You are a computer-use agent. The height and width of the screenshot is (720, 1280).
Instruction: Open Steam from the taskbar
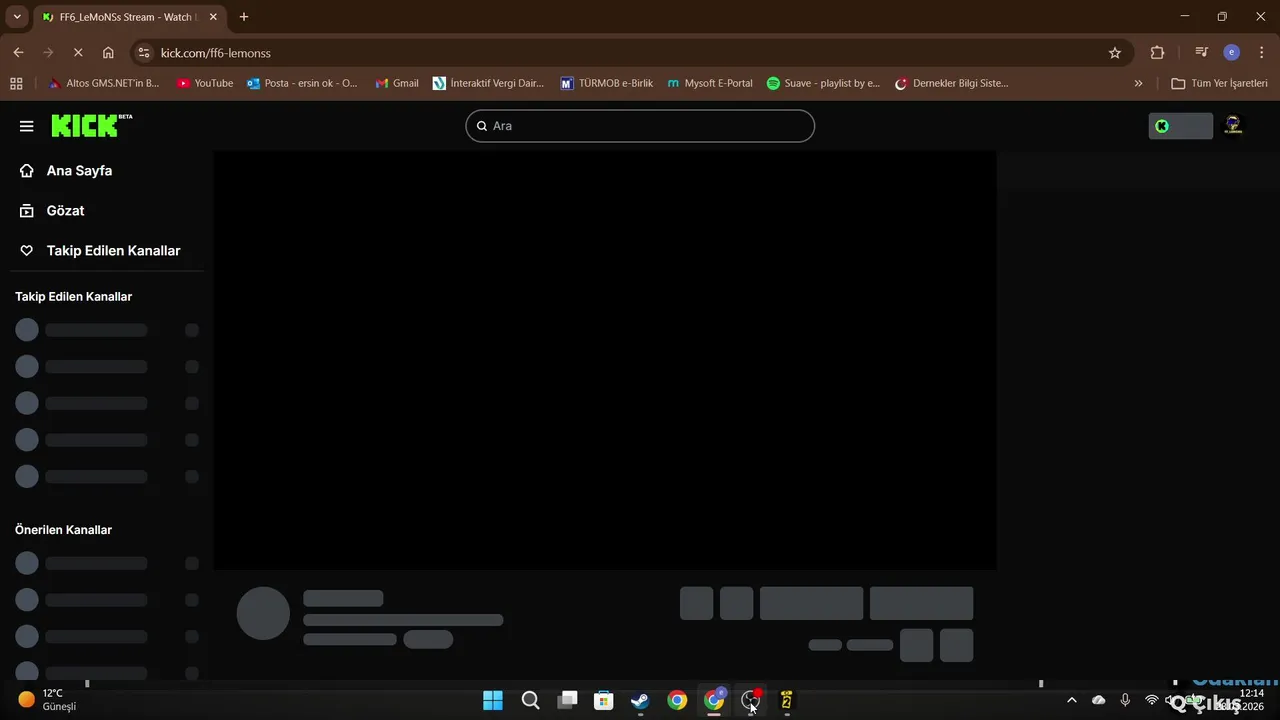(640, 700)
